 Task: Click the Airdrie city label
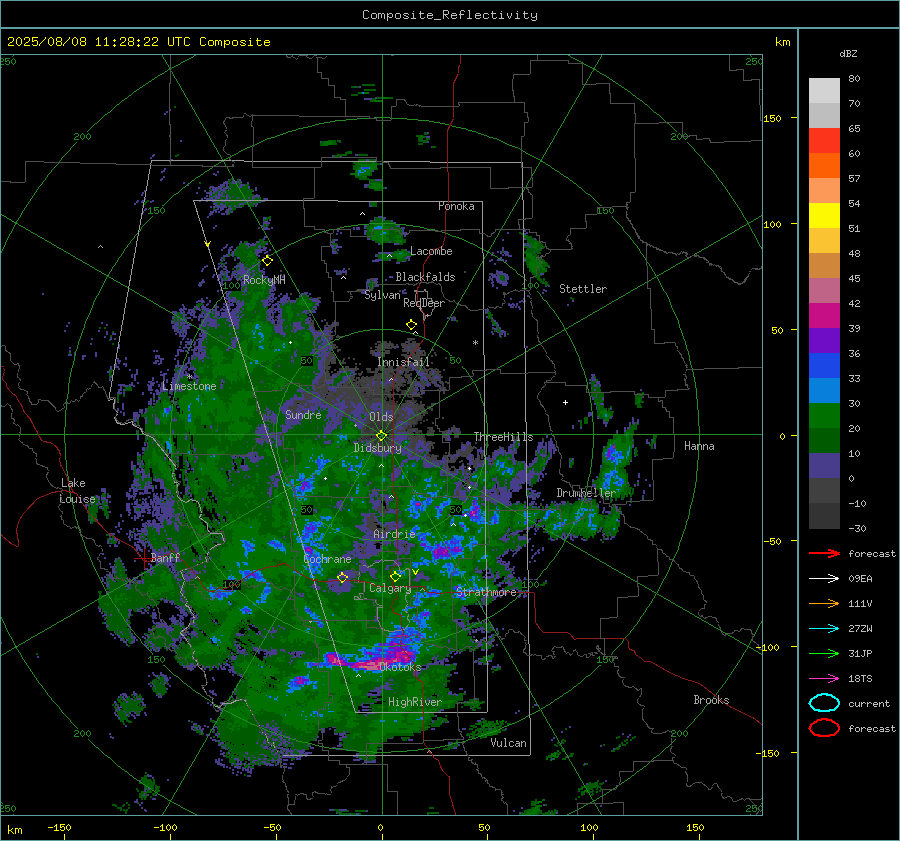tap(394, 534)
